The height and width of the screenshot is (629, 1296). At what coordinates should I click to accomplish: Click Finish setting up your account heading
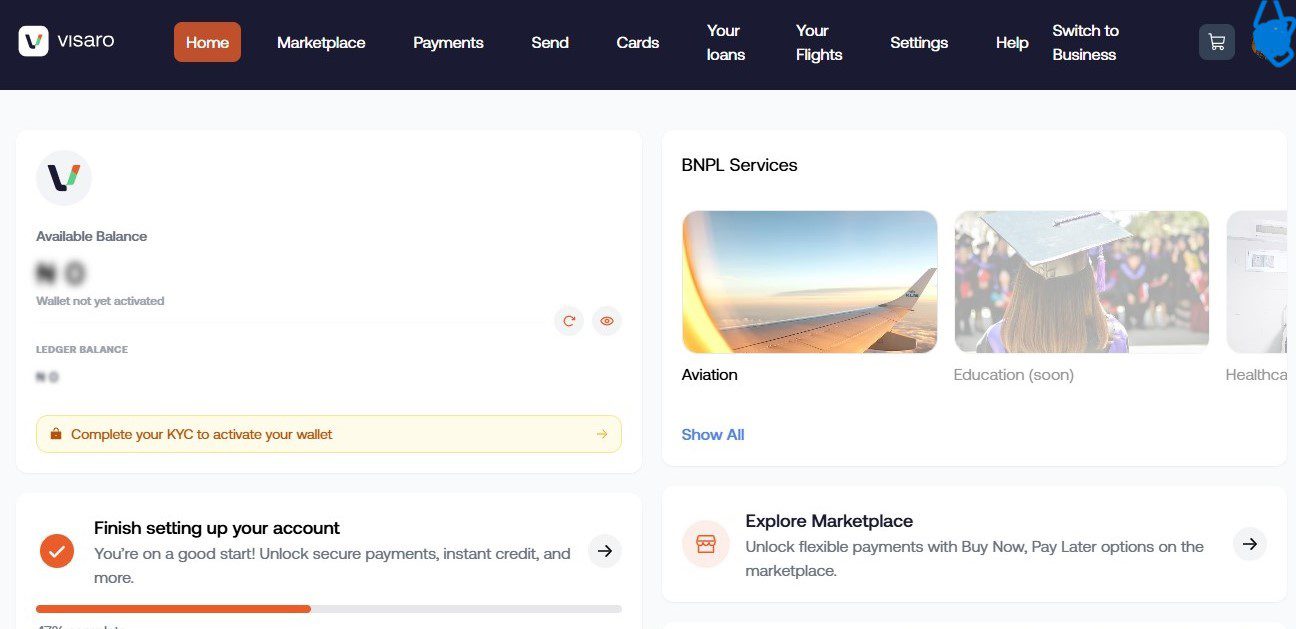pos(217,528)
